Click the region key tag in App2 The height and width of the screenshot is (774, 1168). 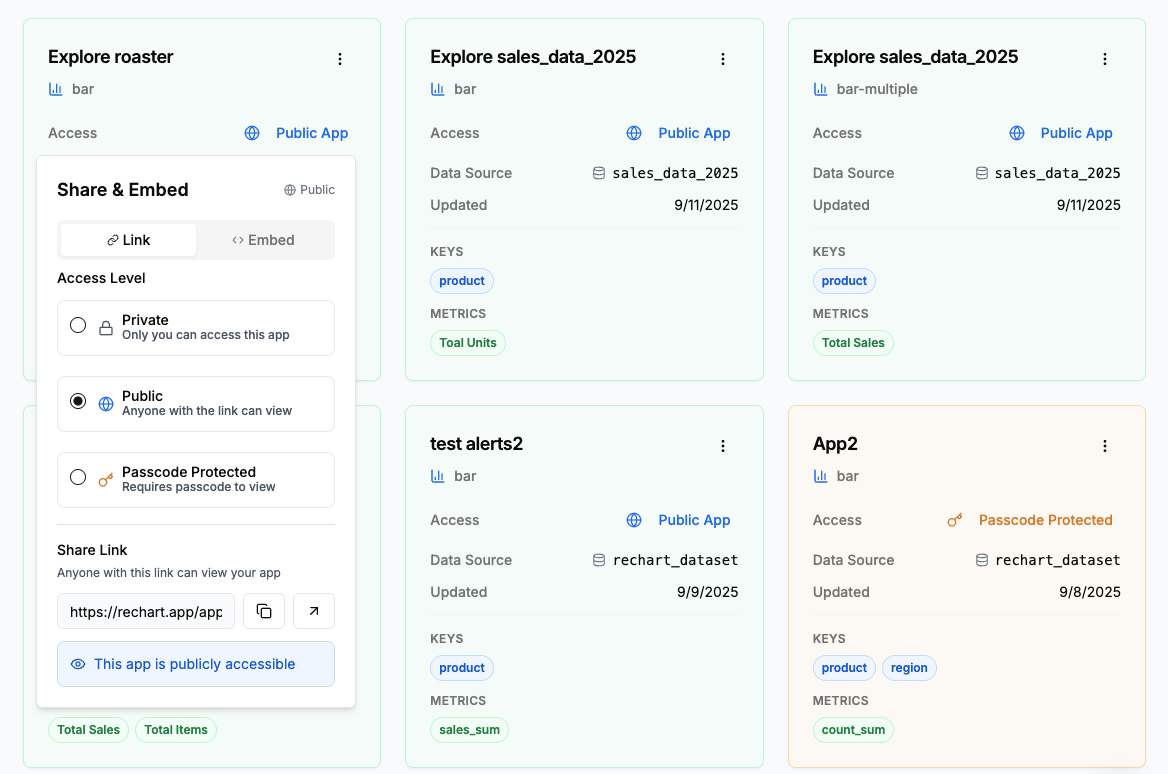909,668
